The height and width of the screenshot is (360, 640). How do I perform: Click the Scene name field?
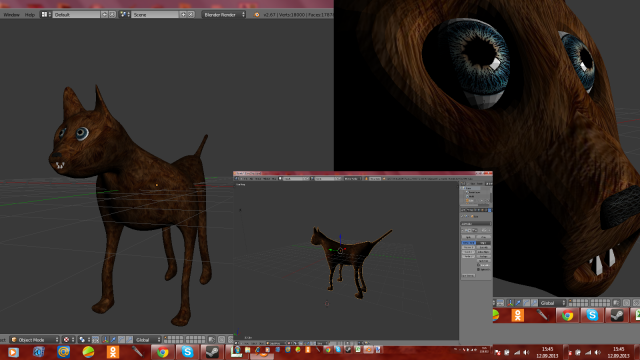155,15
